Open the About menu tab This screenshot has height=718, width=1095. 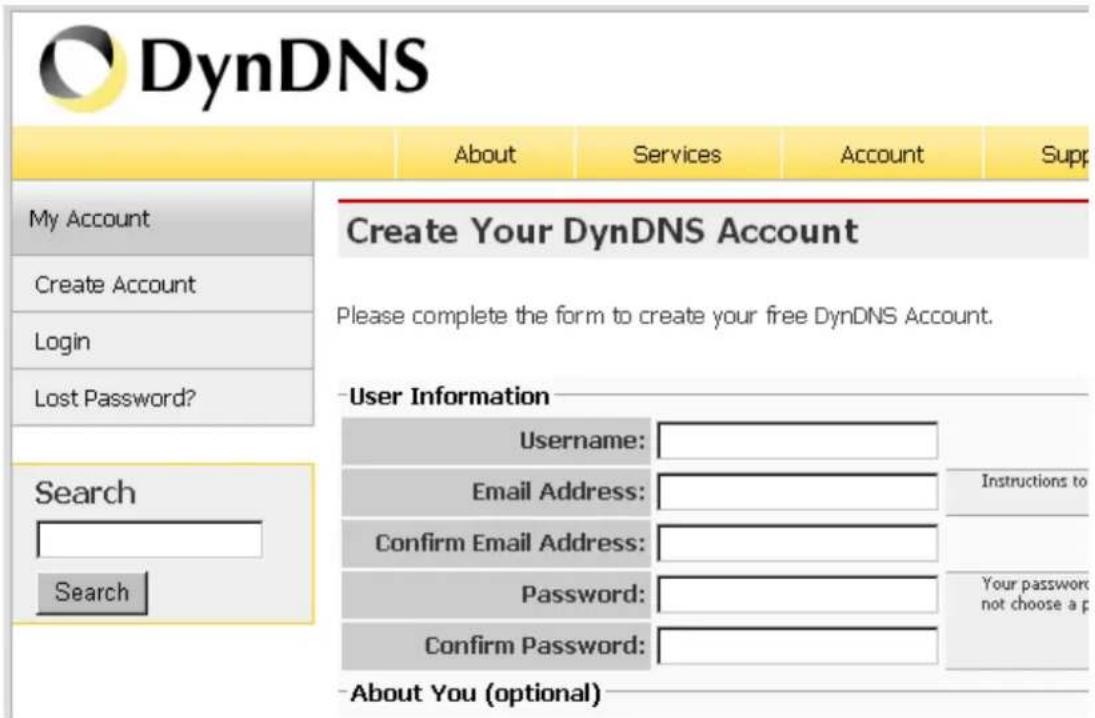tap(485, 154)
